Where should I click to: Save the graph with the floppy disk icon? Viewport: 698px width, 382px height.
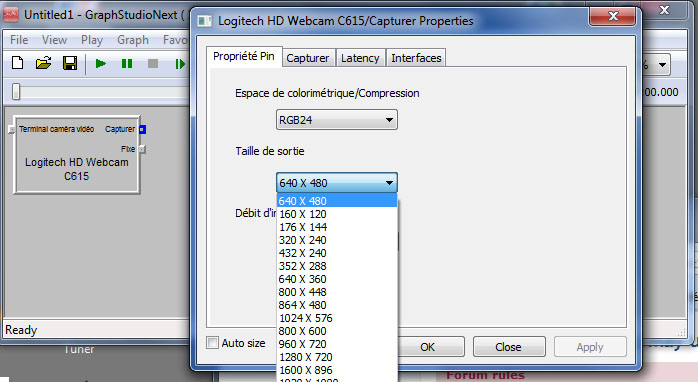coord(70,63)
